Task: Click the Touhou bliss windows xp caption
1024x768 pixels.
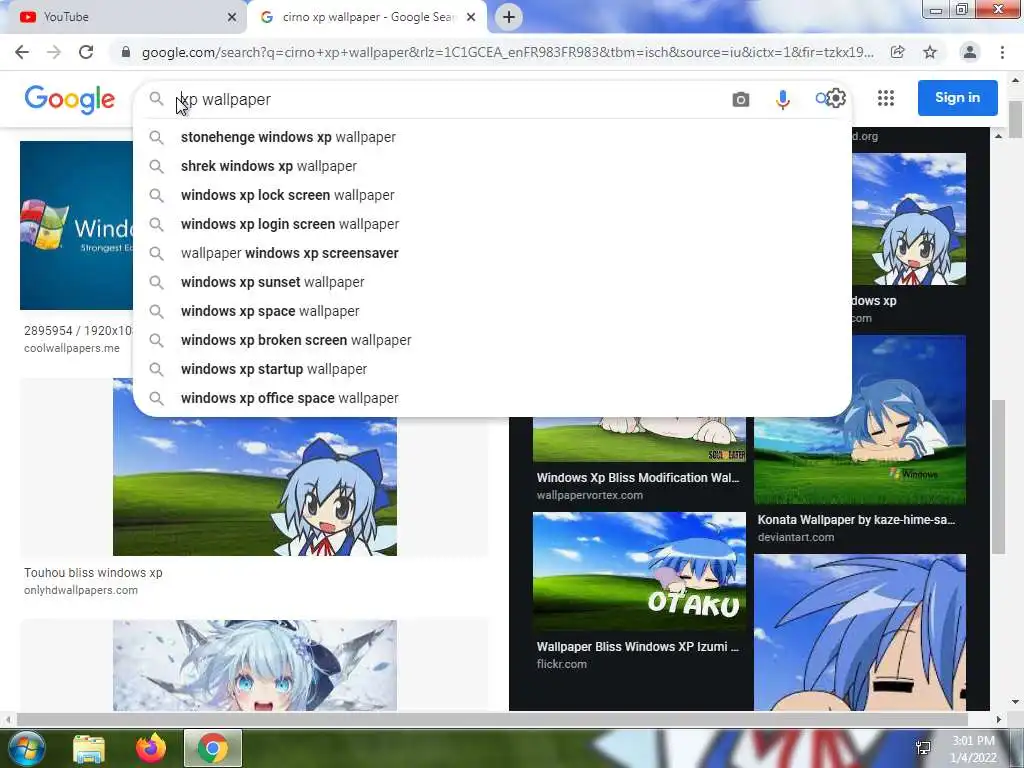Action: pyautogui.click(x=93, y=573)
